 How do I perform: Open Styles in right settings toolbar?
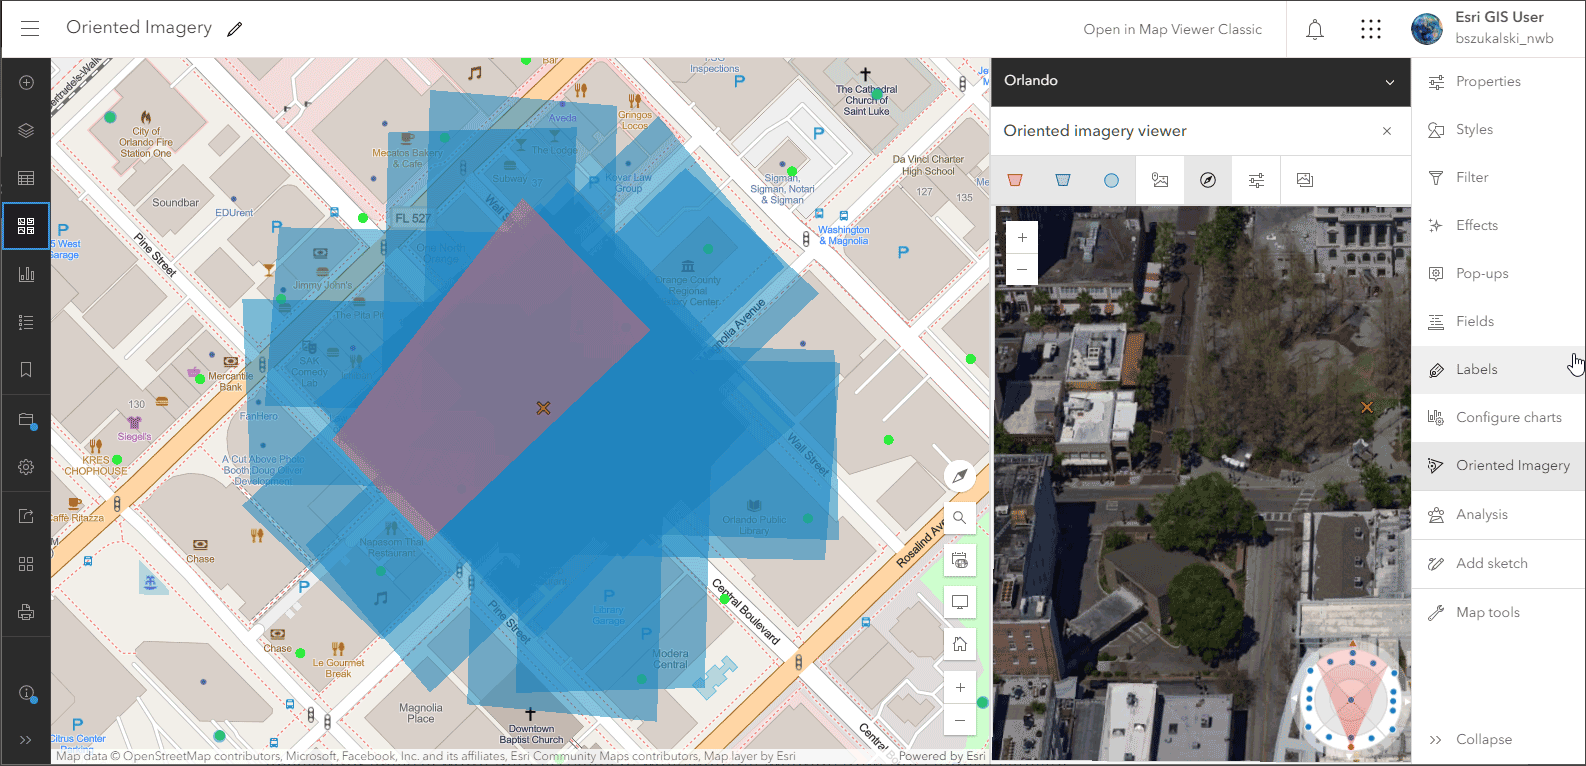(1498, 130)
